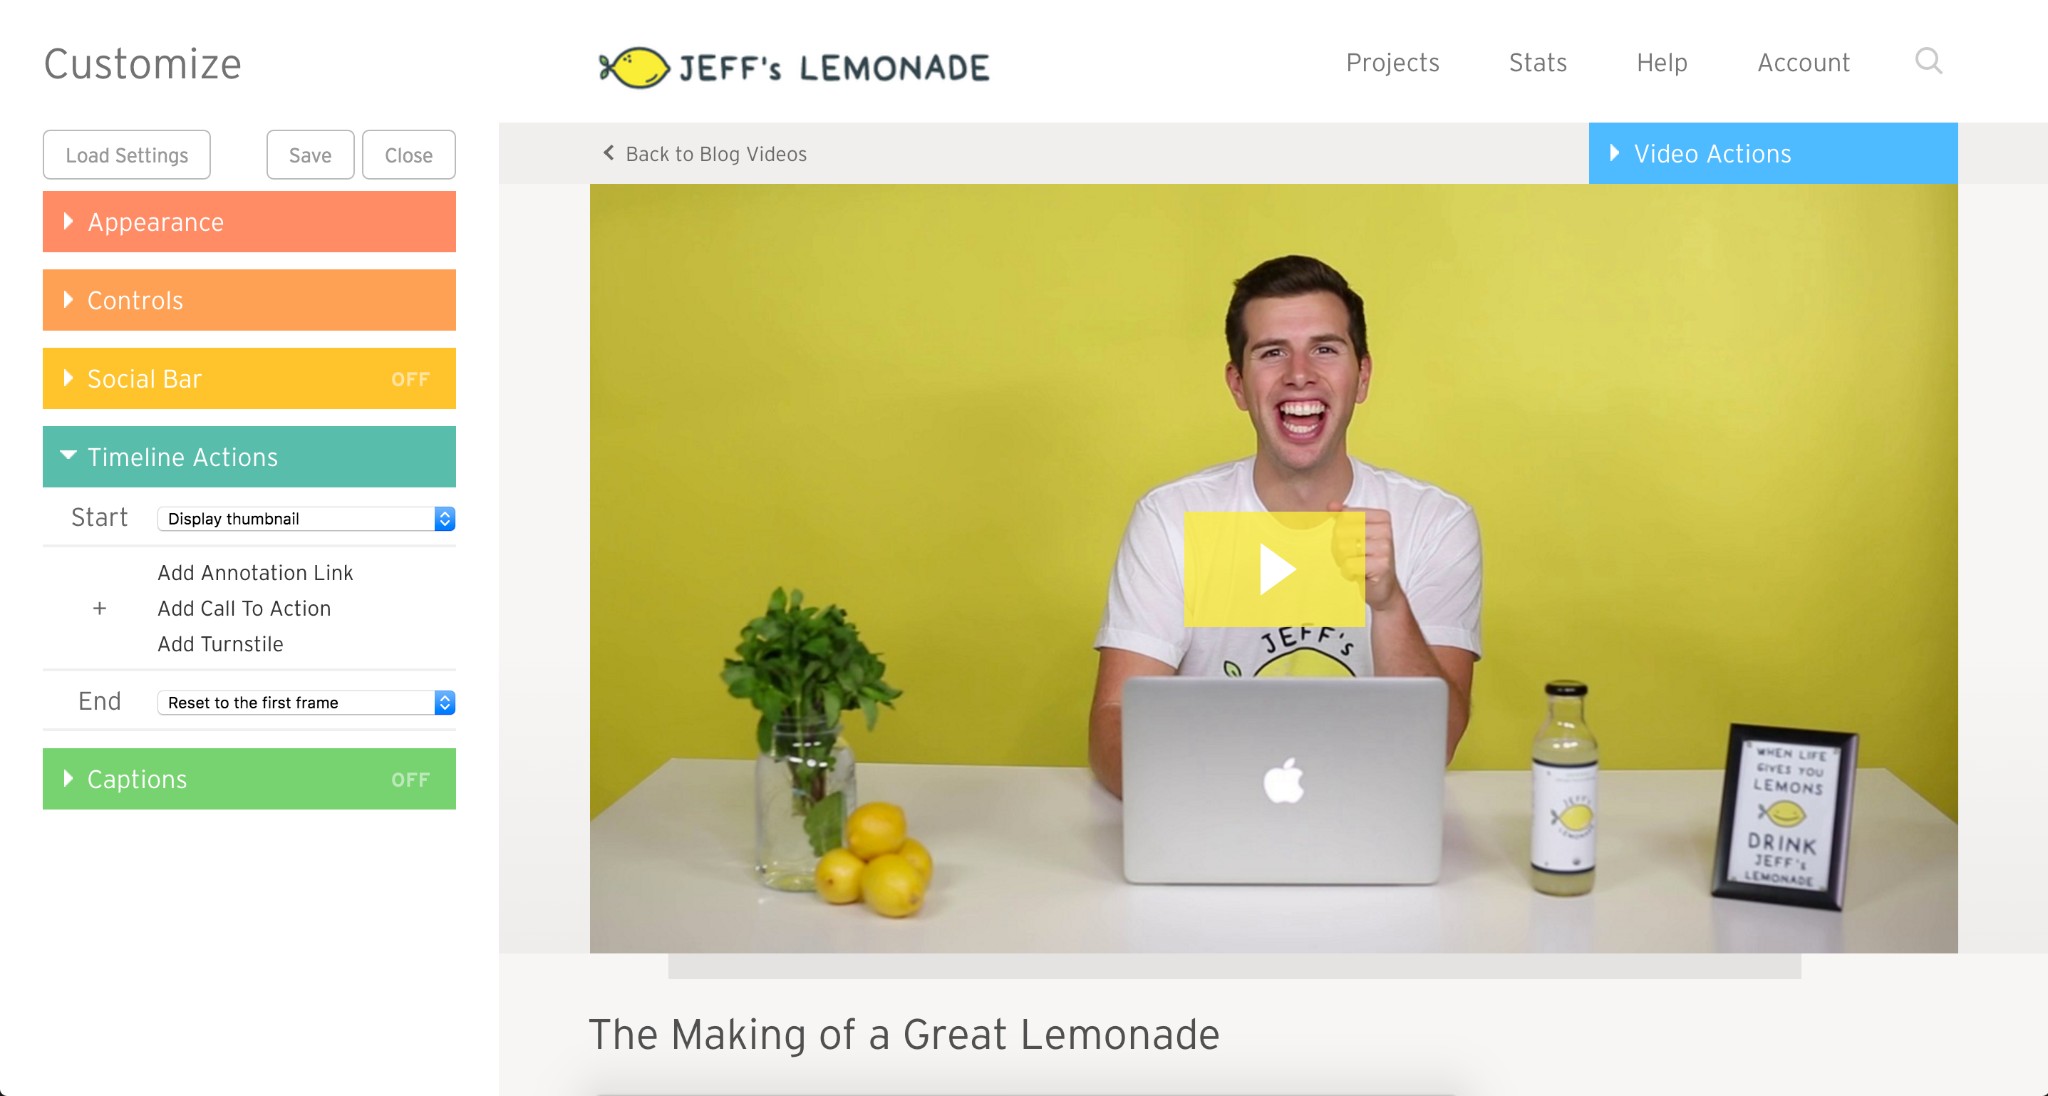Expand the Controls settings panel
Screen dimensions: 2048x1096
251,301
